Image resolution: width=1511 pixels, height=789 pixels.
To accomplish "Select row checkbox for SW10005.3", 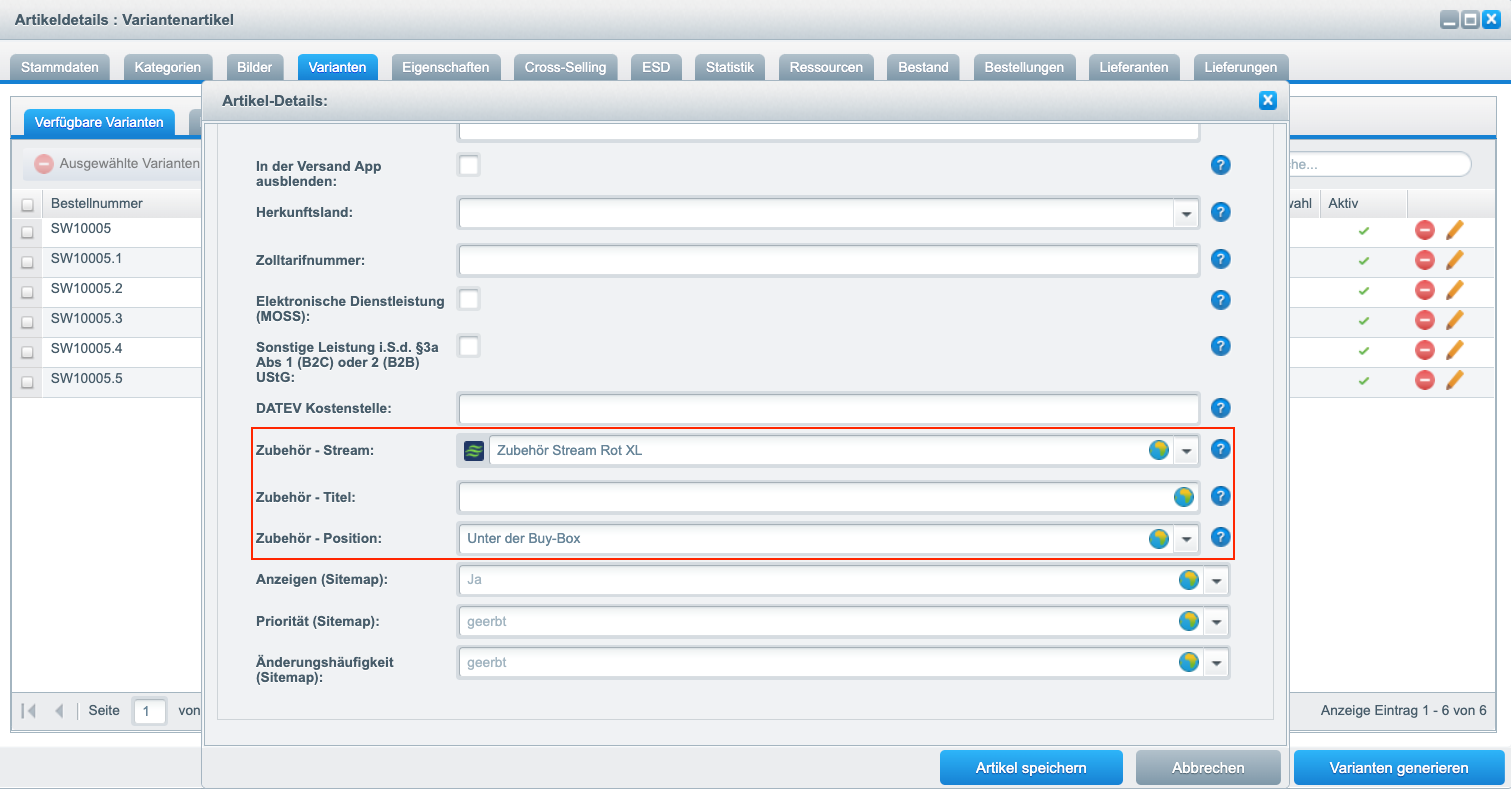I will click(28, 322).
